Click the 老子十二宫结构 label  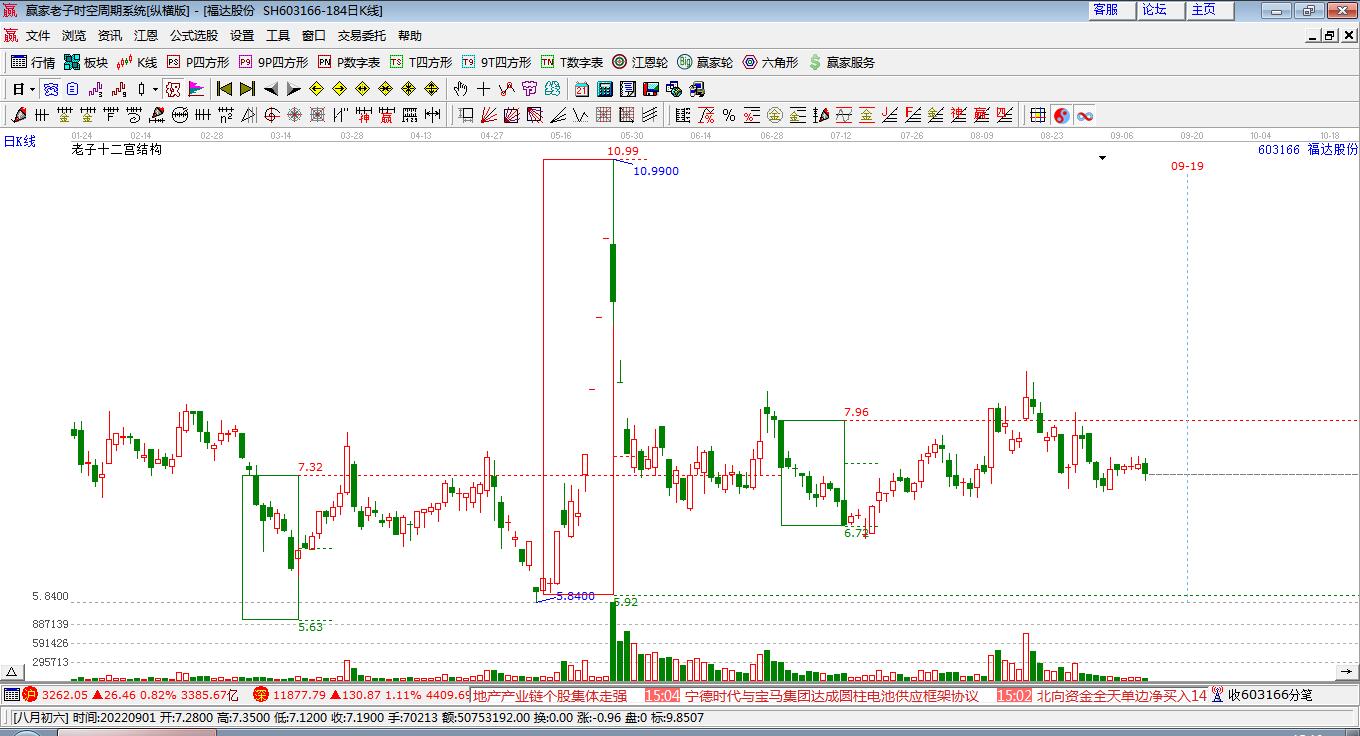pyautogui.click(x=116, y=149)
